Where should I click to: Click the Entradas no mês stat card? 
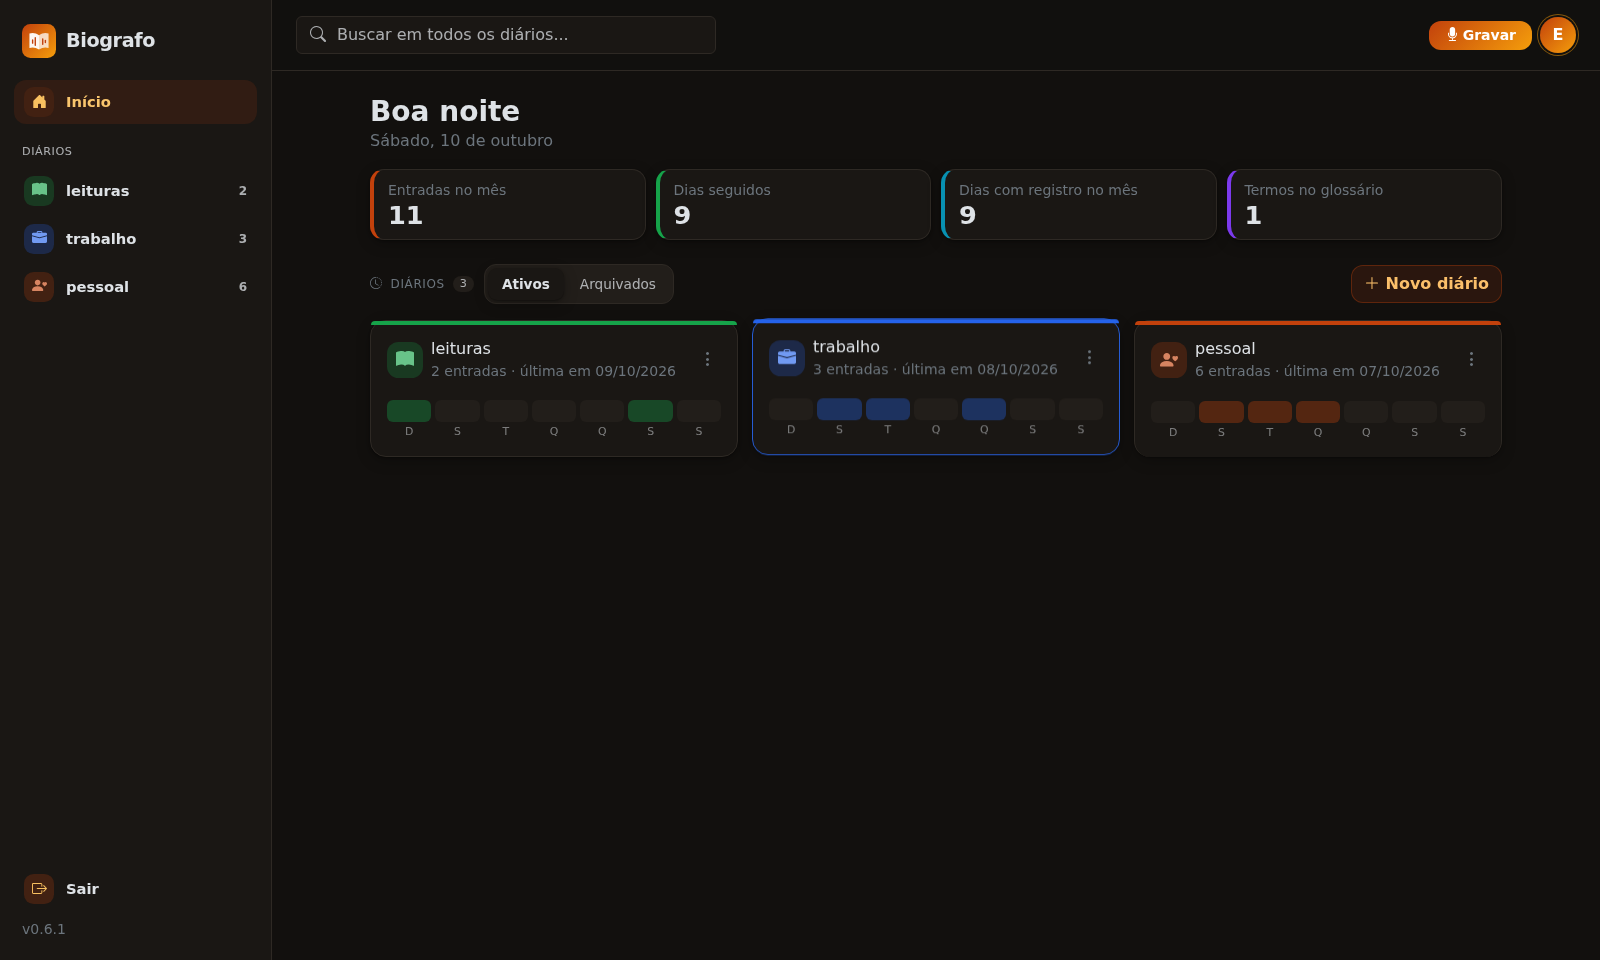point(508,205)
